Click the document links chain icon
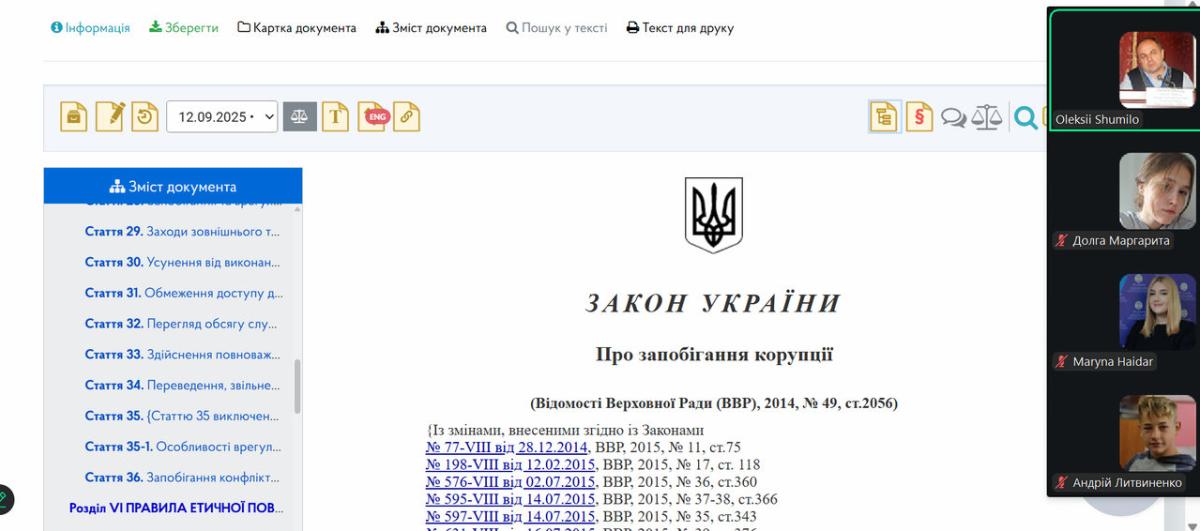 tap(406, 117)
